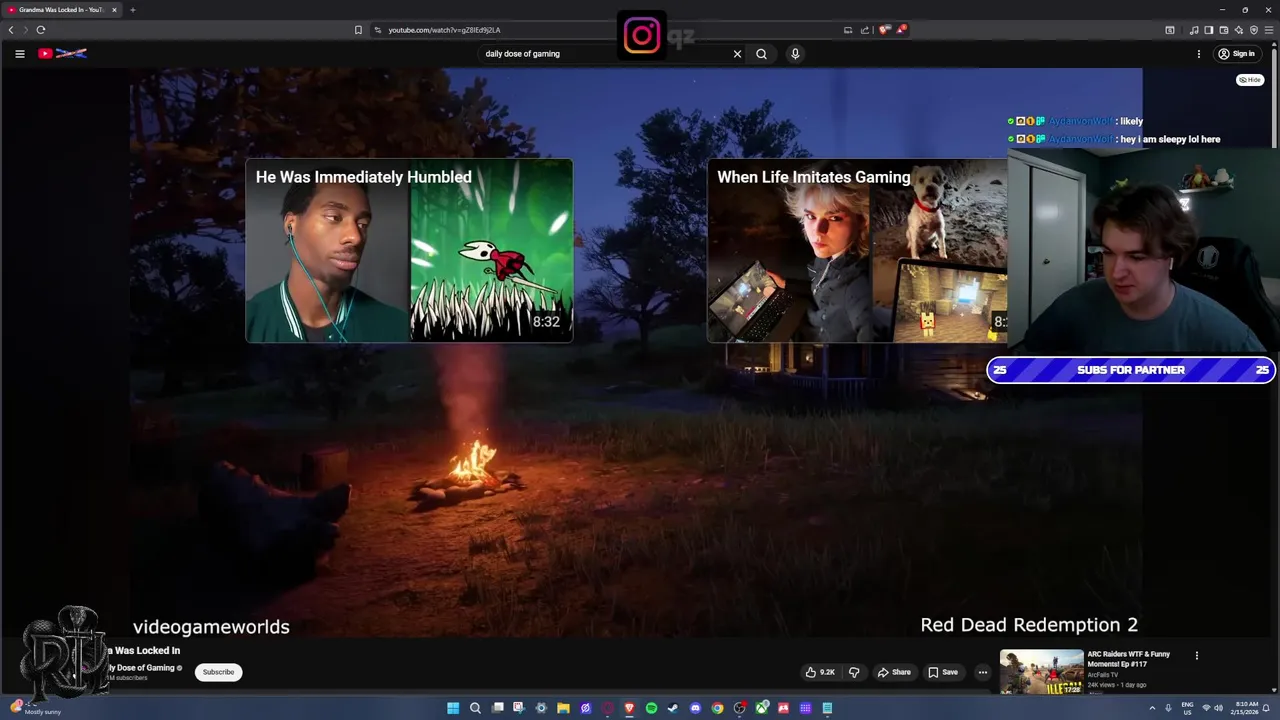Open Google Chrome from the taskbar

click(x=717, y=708)
